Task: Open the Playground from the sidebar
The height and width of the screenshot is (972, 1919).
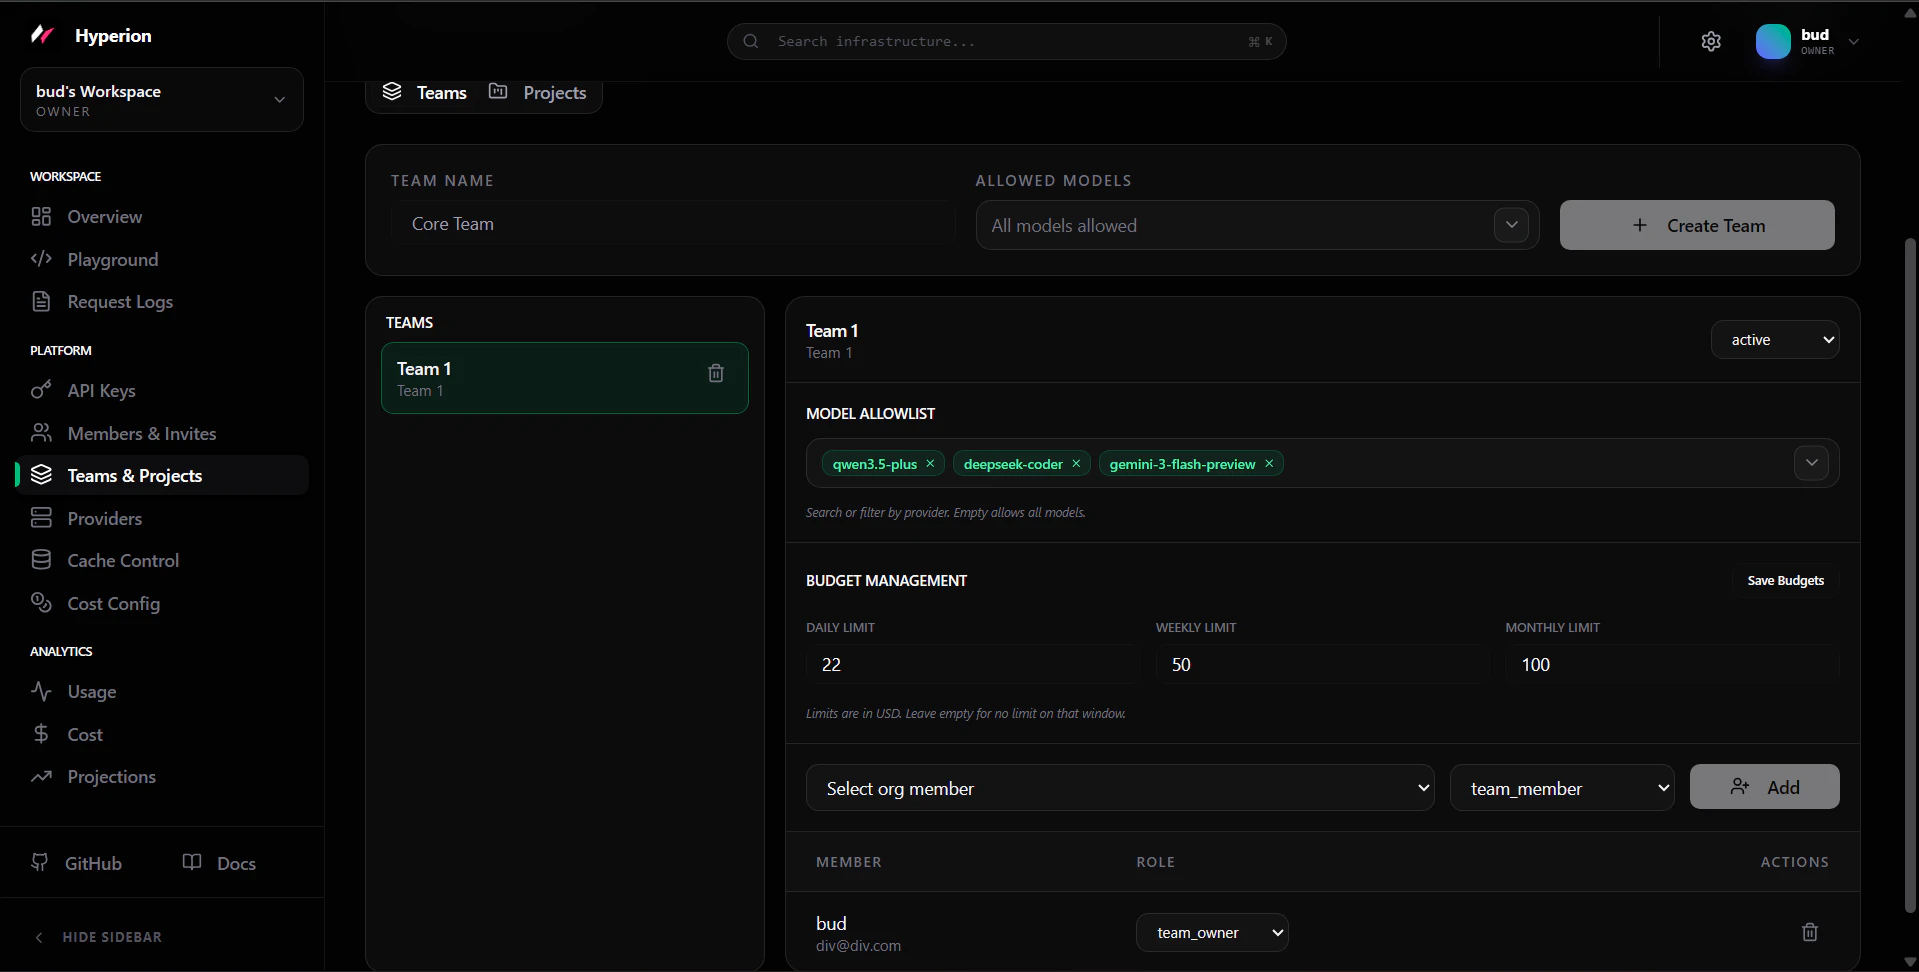Action: [x=111, y=260]
